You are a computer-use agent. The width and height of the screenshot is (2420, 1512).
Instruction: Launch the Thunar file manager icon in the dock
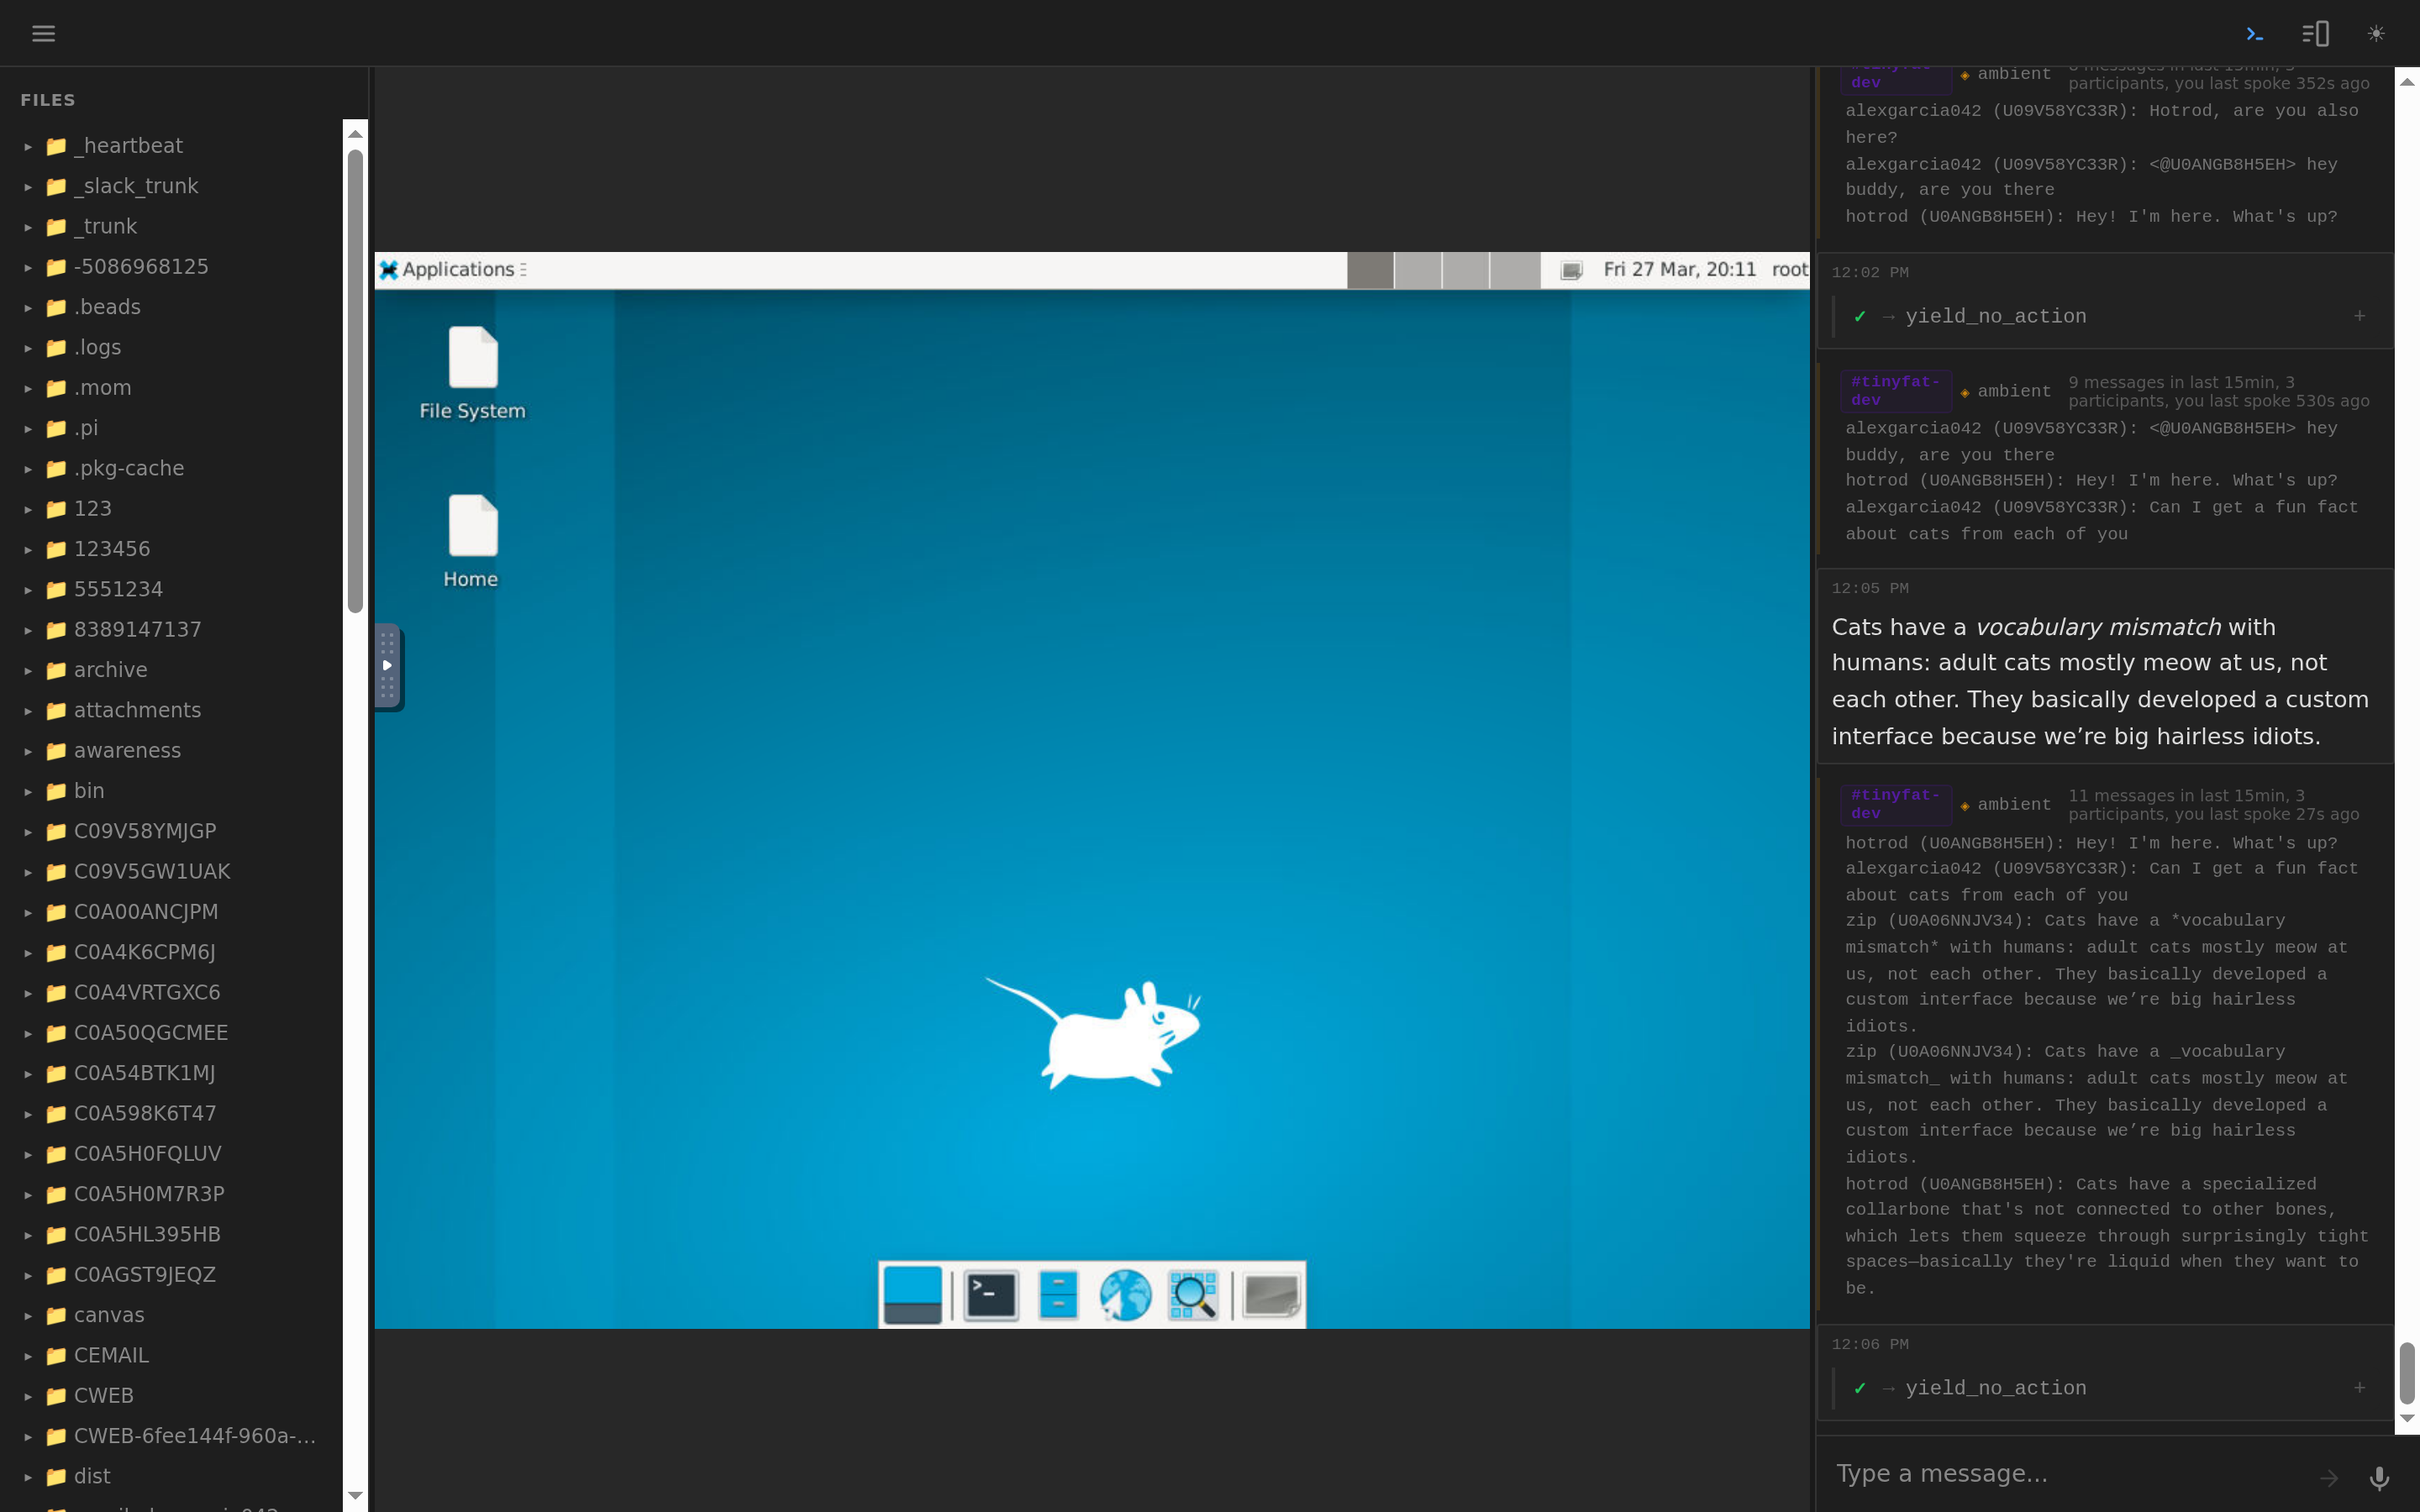tap(1056, 1294)
